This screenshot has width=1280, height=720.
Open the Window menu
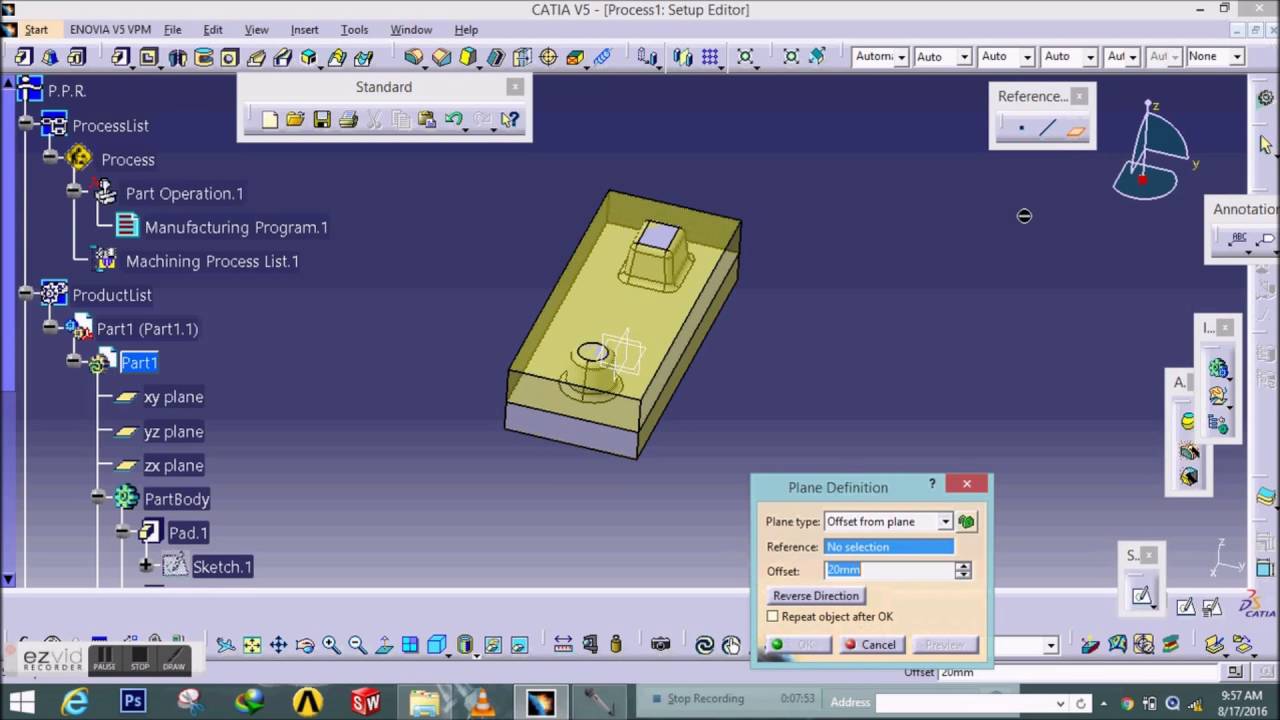pos(411,30)
